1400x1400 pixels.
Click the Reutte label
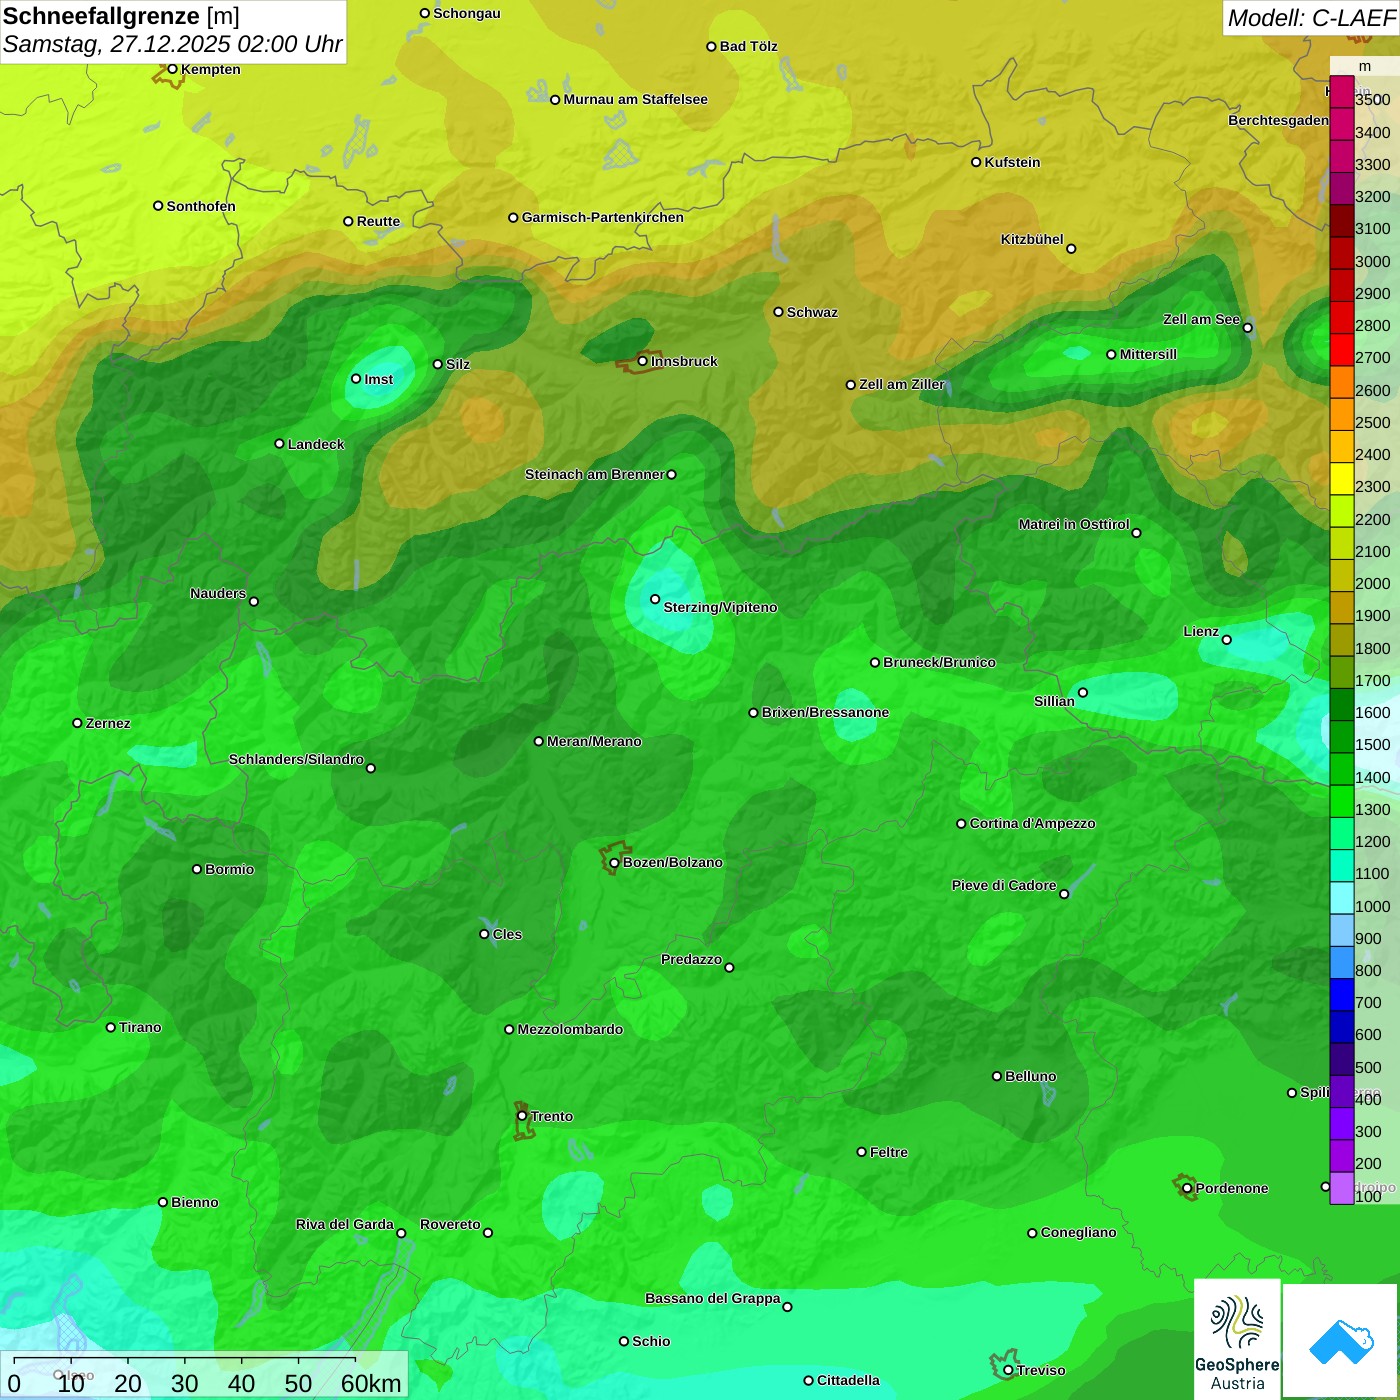pos(378,221)
